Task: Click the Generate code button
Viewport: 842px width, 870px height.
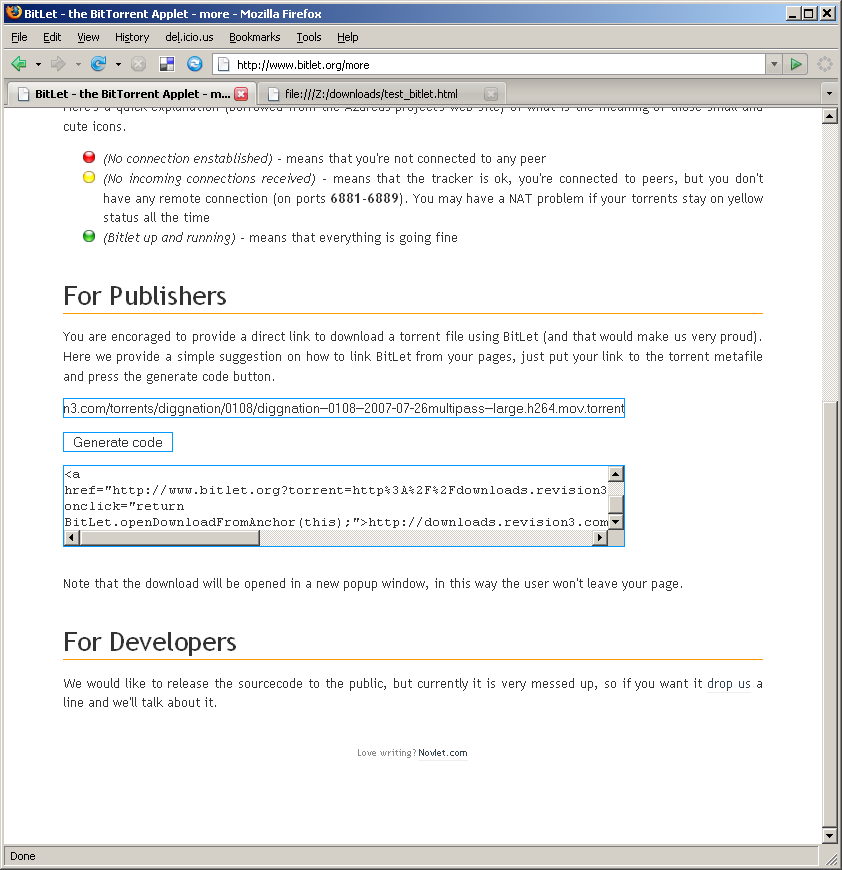Action: click(118, 442)
